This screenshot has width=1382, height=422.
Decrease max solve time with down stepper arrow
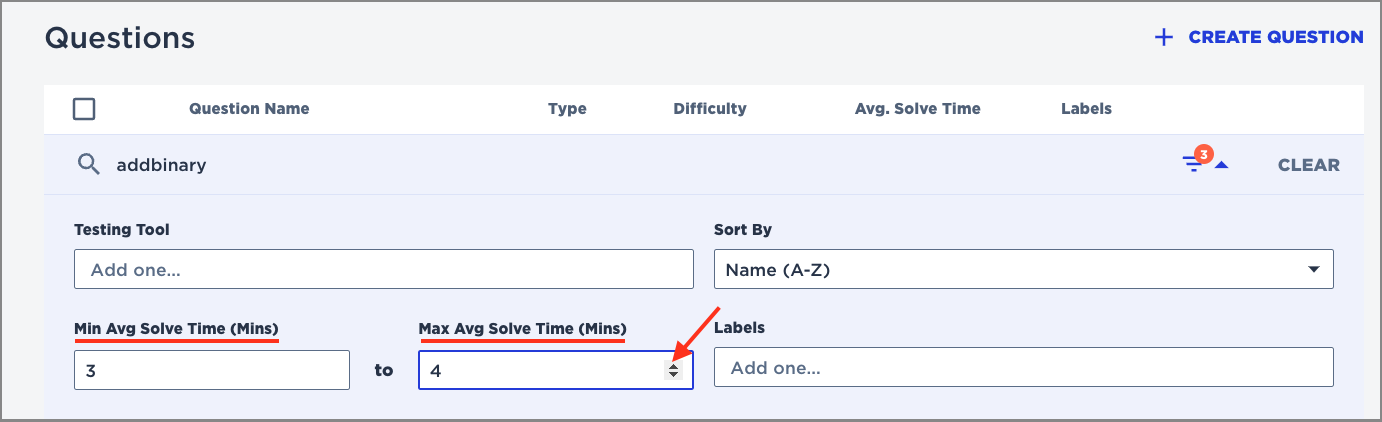click(674, 375)
